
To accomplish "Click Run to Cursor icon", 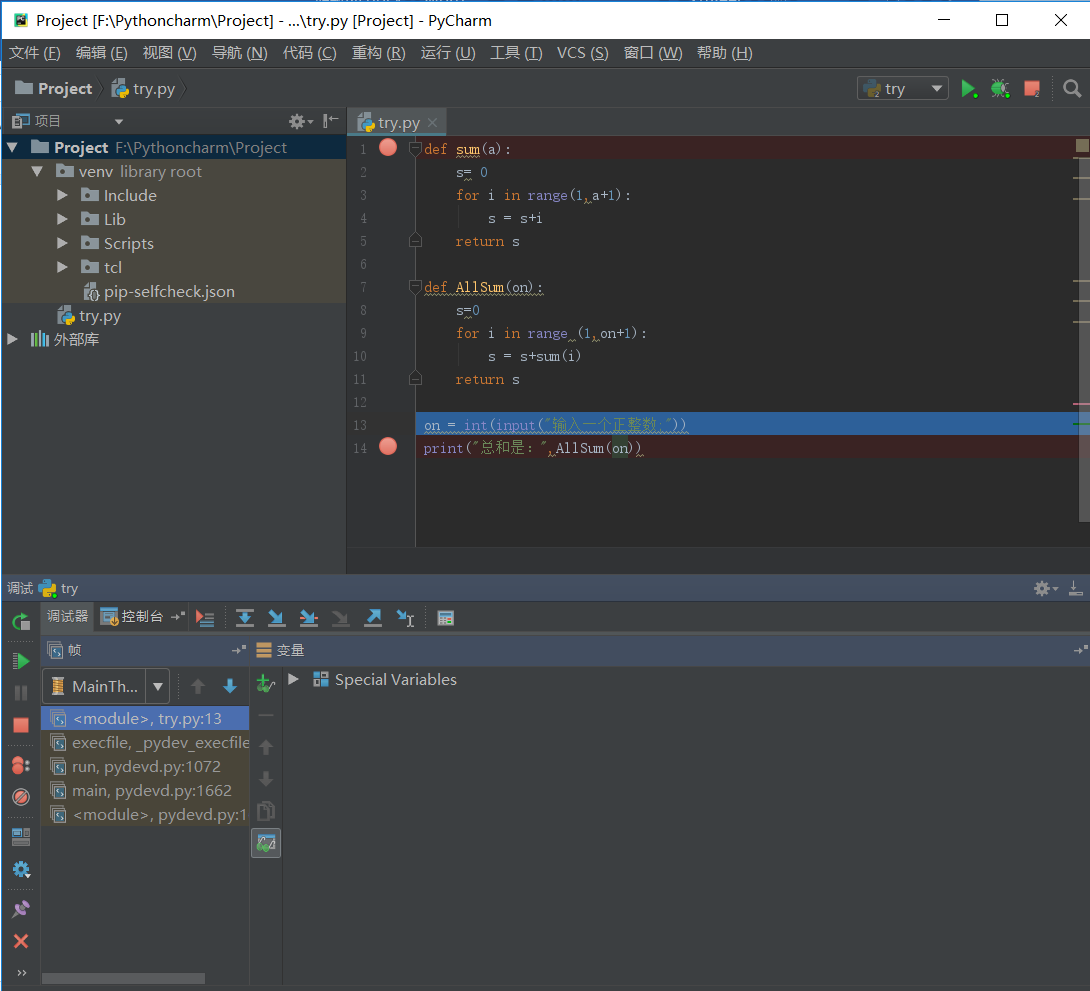I will point(405,618).
